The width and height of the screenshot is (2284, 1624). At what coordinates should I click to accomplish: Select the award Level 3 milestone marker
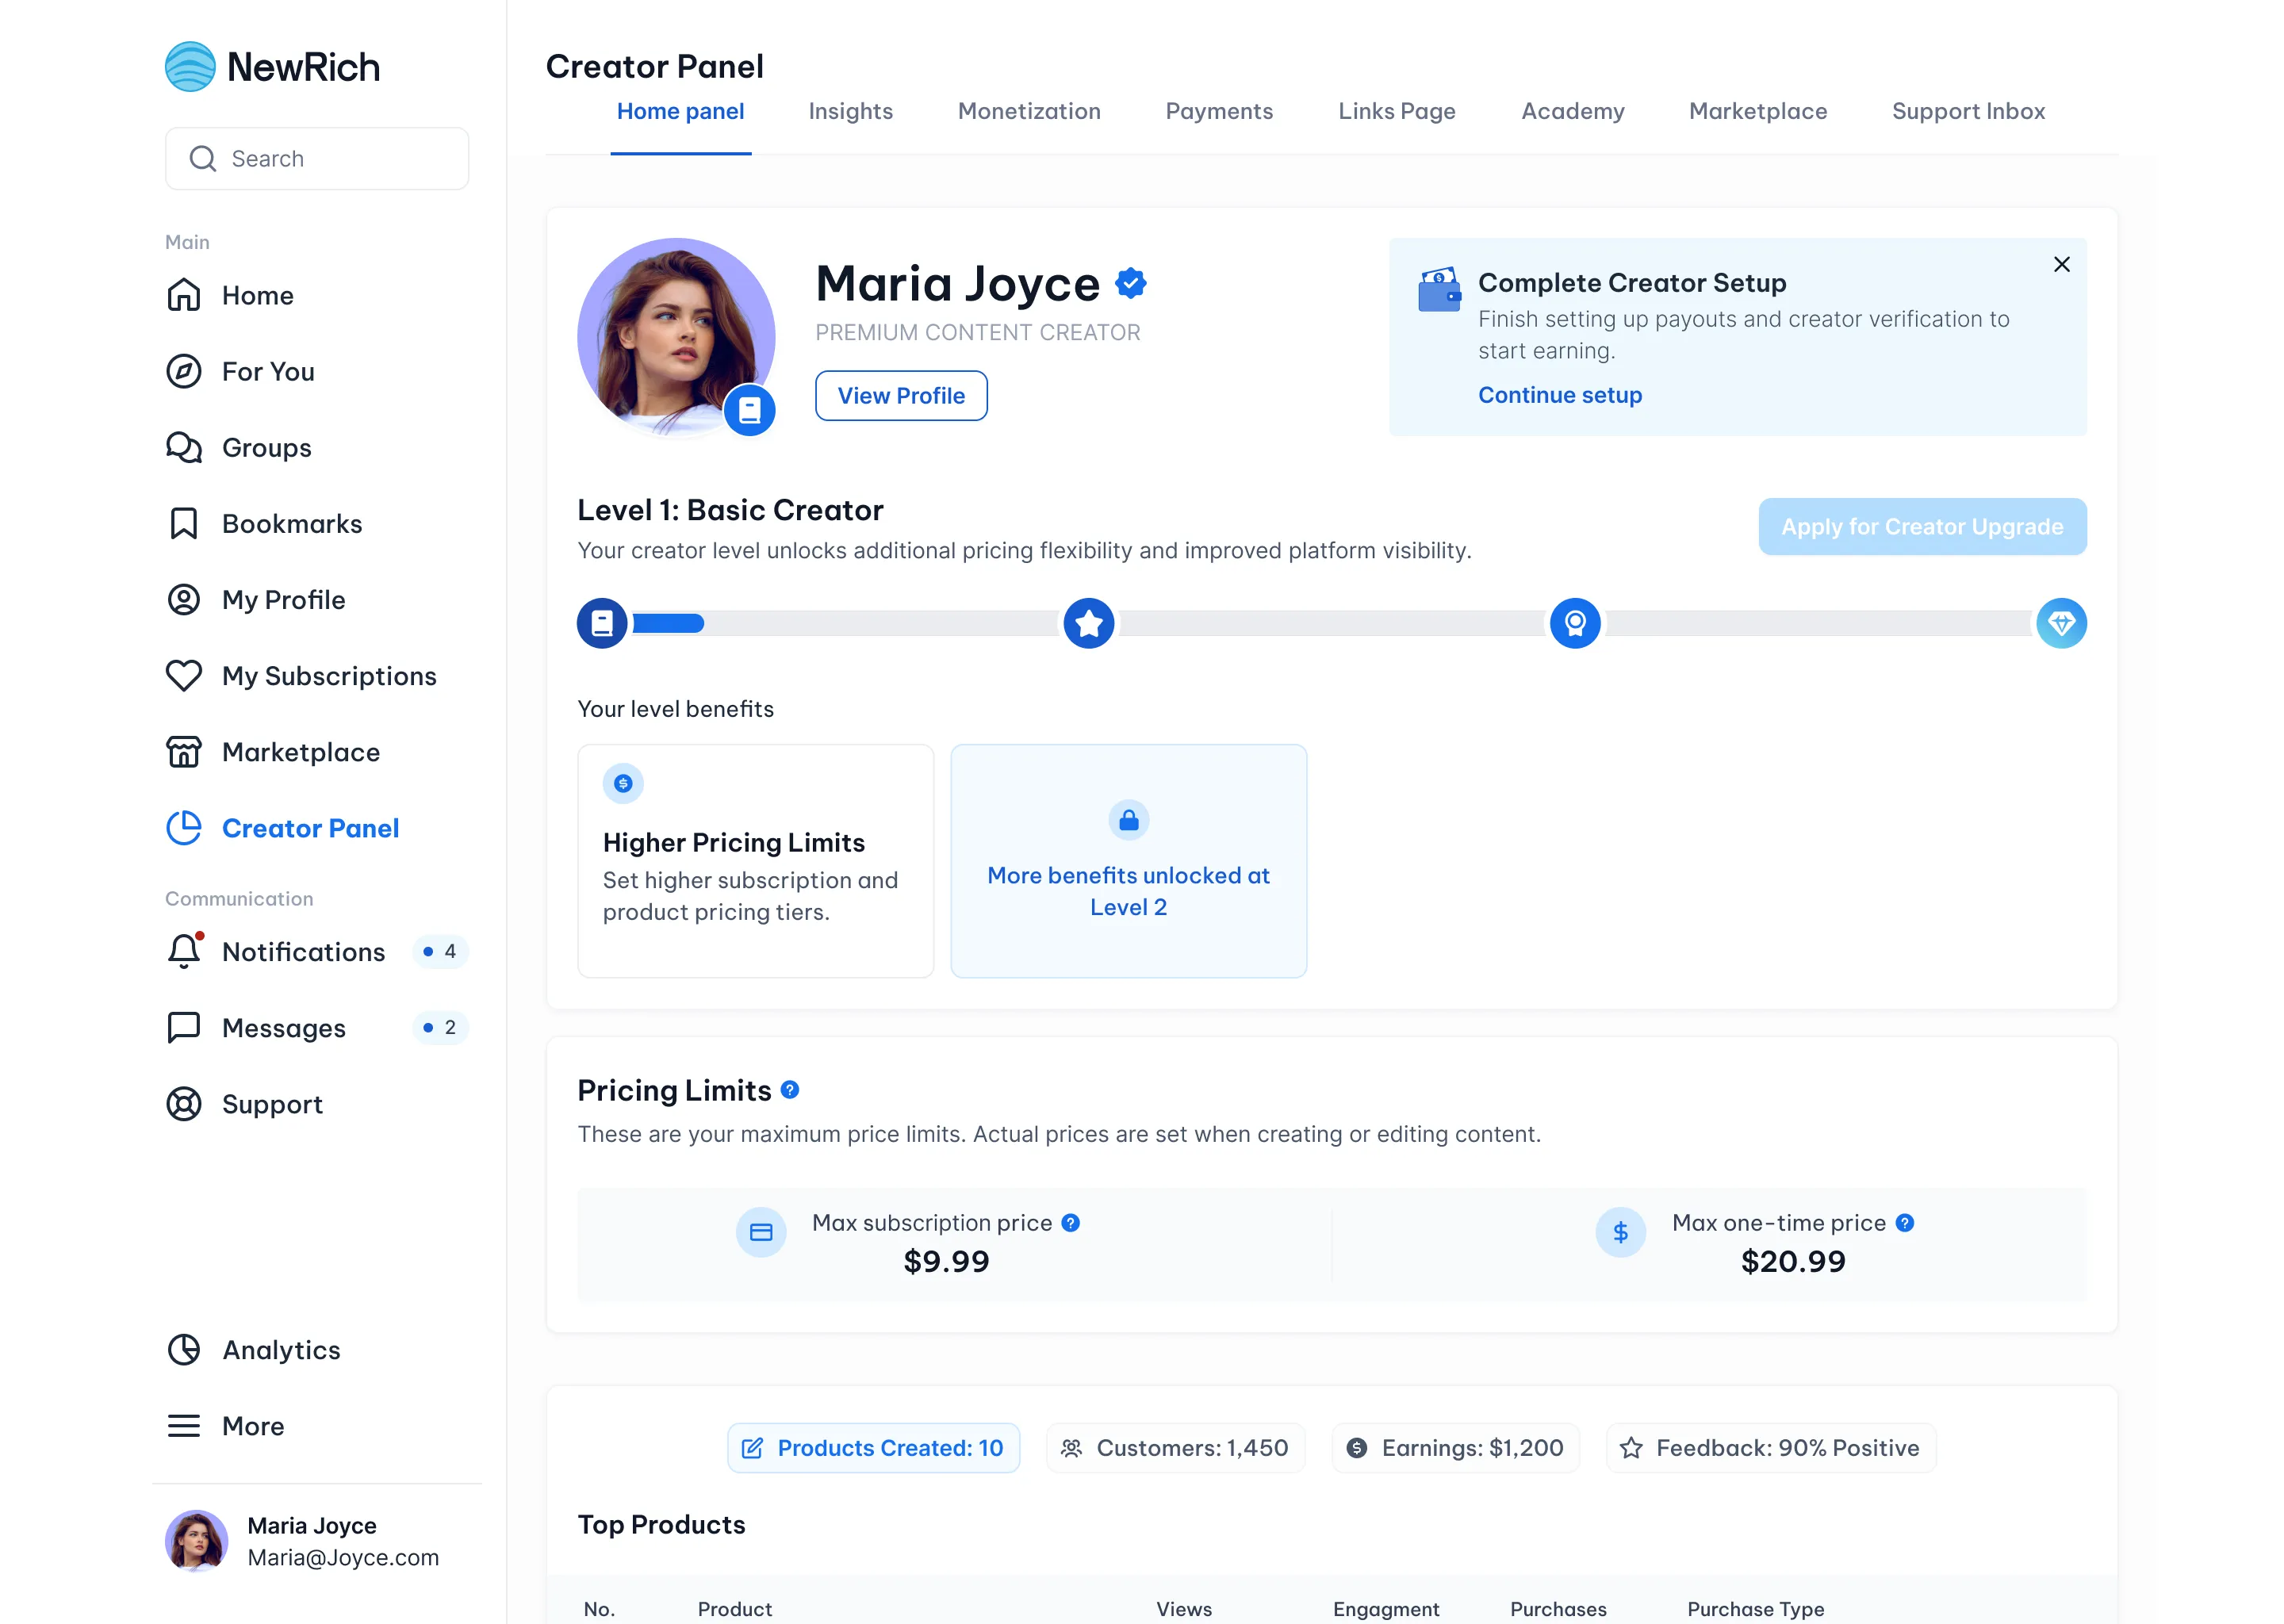click(x=1575, y=623)
